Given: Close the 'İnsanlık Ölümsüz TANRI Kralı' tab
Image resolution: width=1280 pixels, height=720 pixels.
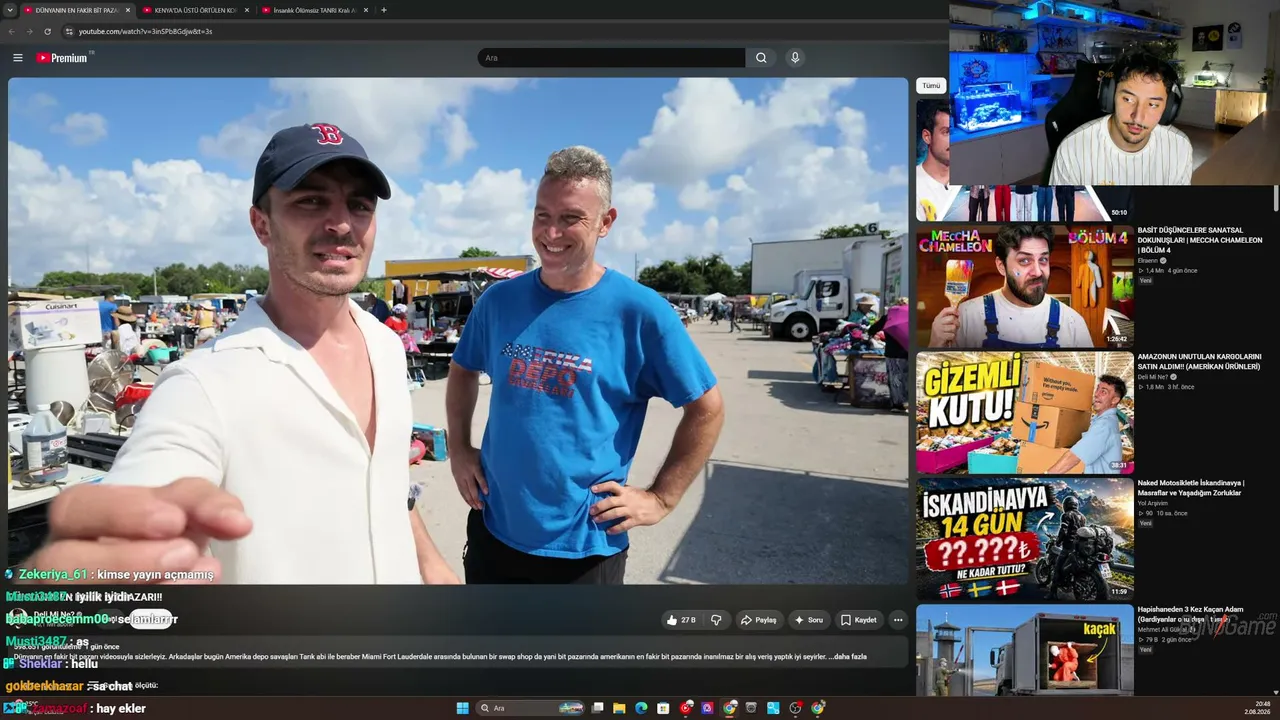Looking at the screenshot, I should [366, 10].
